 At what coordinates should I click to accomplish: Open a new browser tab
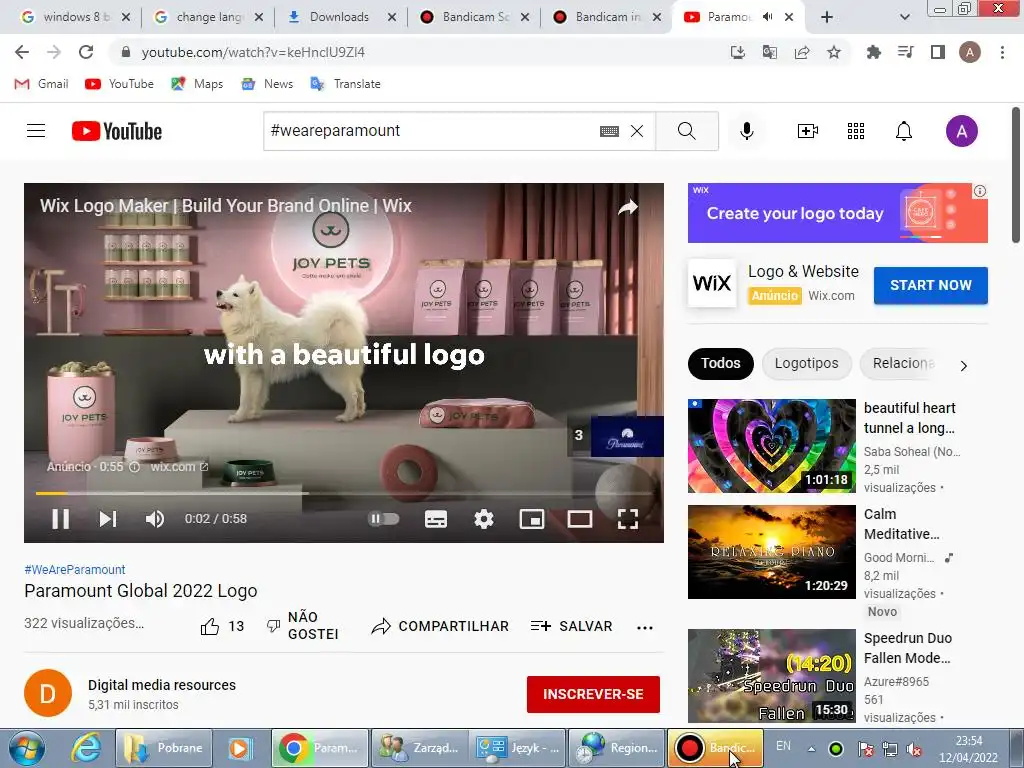tap(827, 17)
